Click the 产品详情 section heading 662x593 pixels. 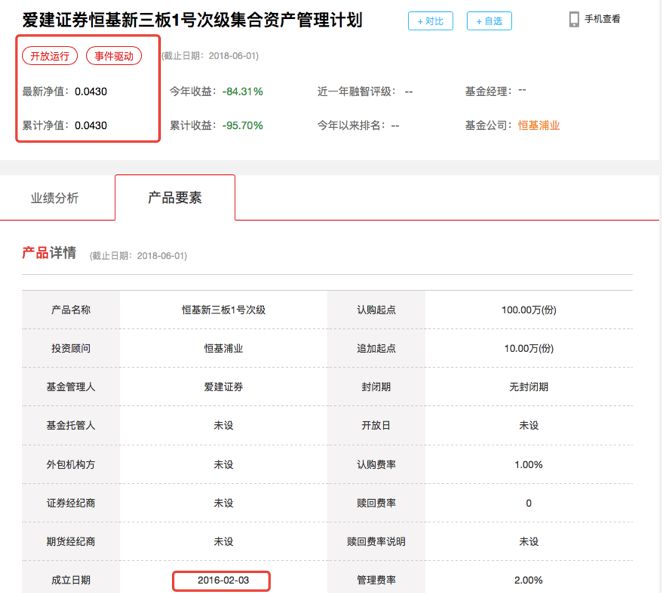click(49, 253)
